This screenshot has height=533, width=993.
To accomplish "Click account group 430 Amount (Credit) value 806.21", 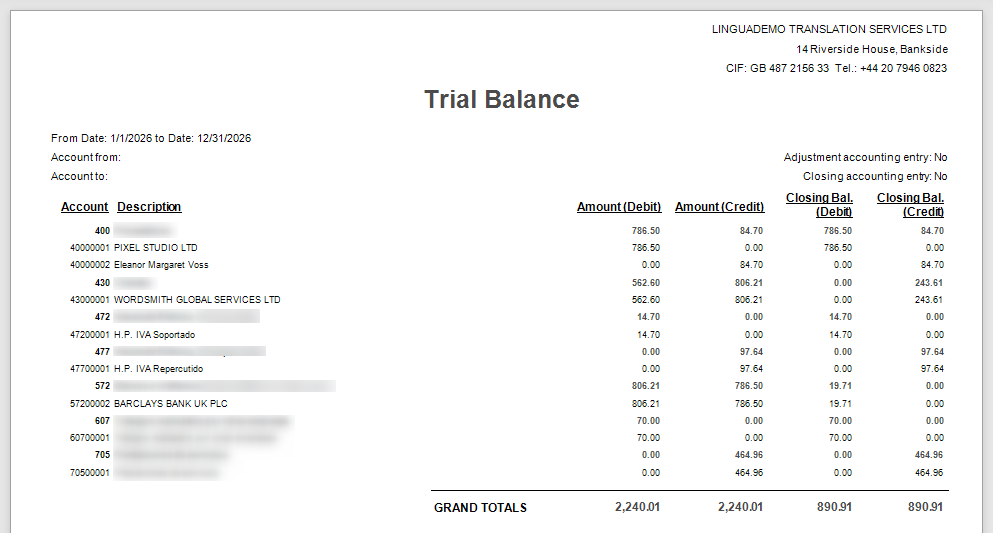I will point(749,282).
